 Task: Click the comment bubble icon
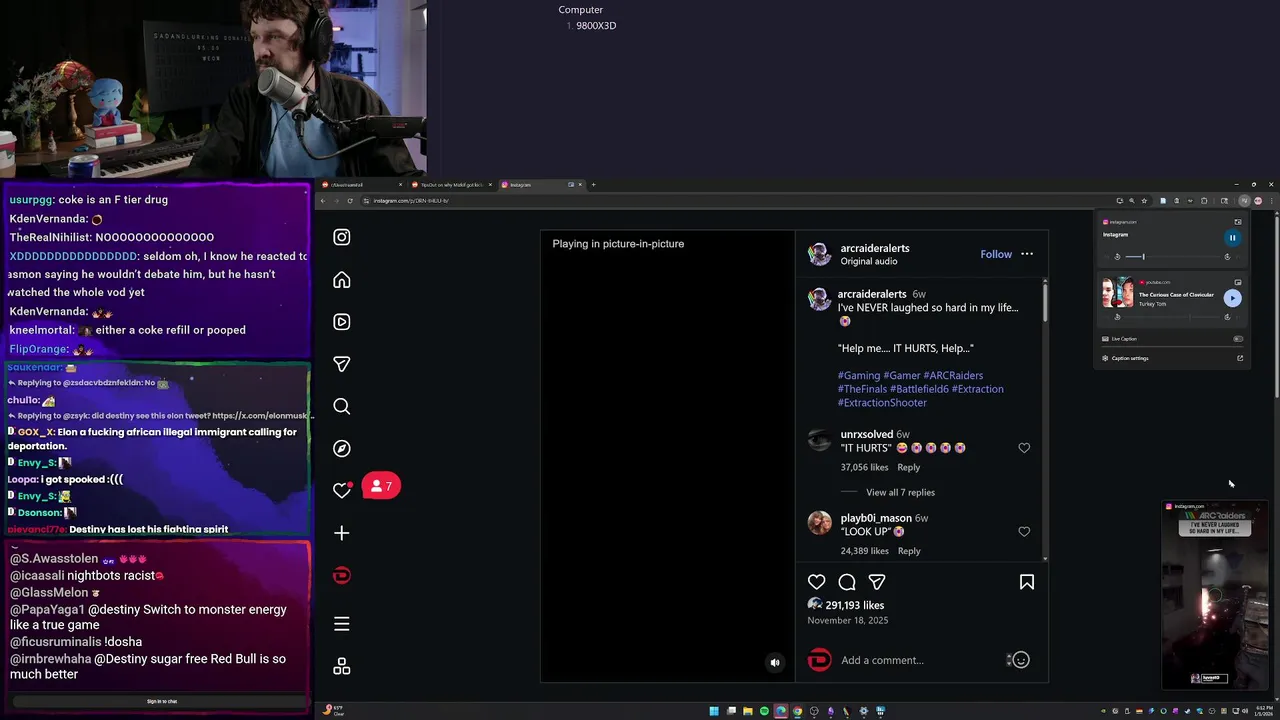coord(847,582)
